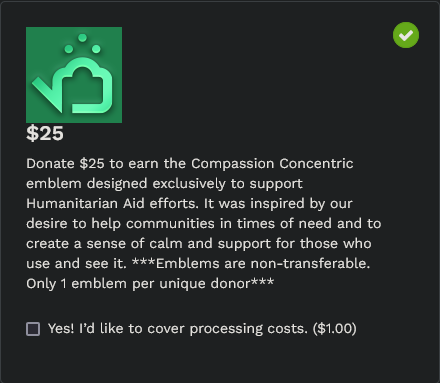The width and height of the screenshot is (440, 383).
Task: Click the three dots atop the emblem
Action: click(x=82, y=44)
